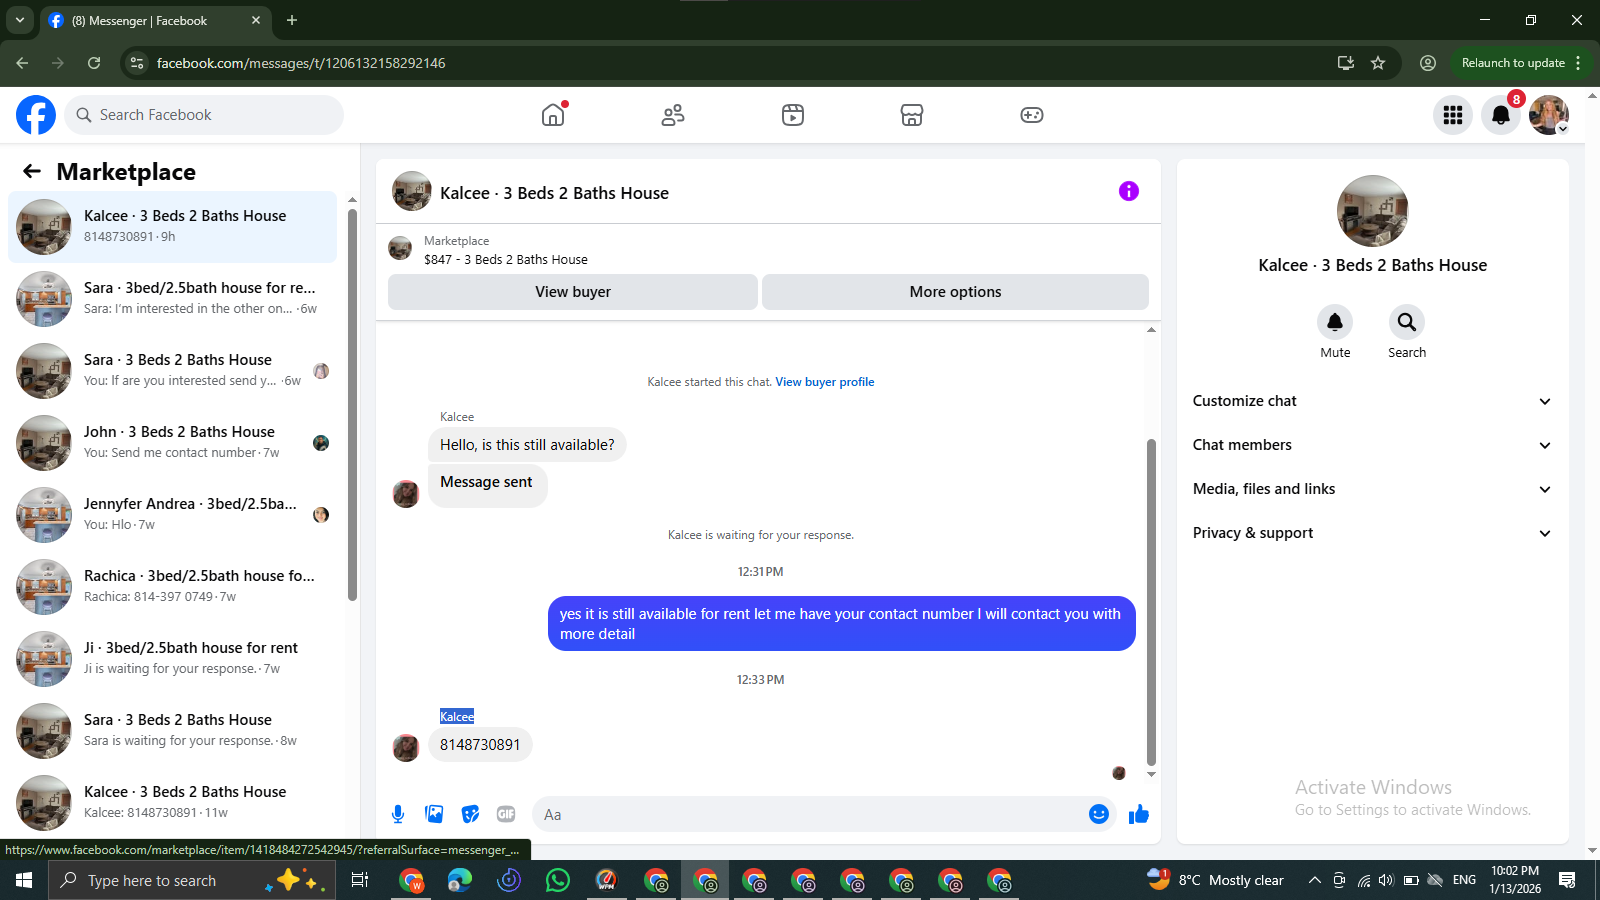
Task: Open chat Ji · 3bed/2.5bath house for rent
Action: tap(172, 659)
